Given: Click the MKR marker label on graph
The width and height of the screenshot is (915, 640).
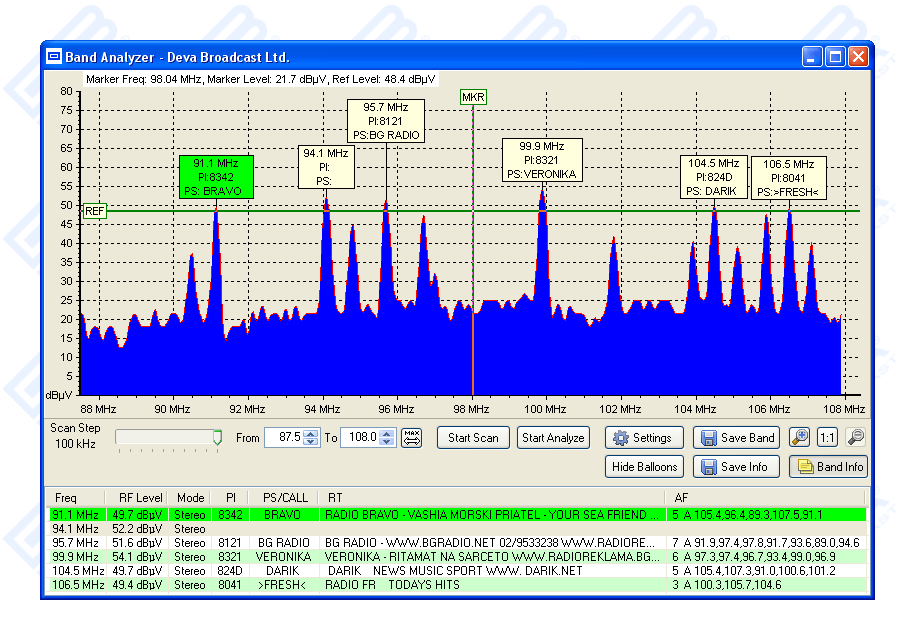Looking at the screenshot, I should pyautogui.click(x=473, y=97).
